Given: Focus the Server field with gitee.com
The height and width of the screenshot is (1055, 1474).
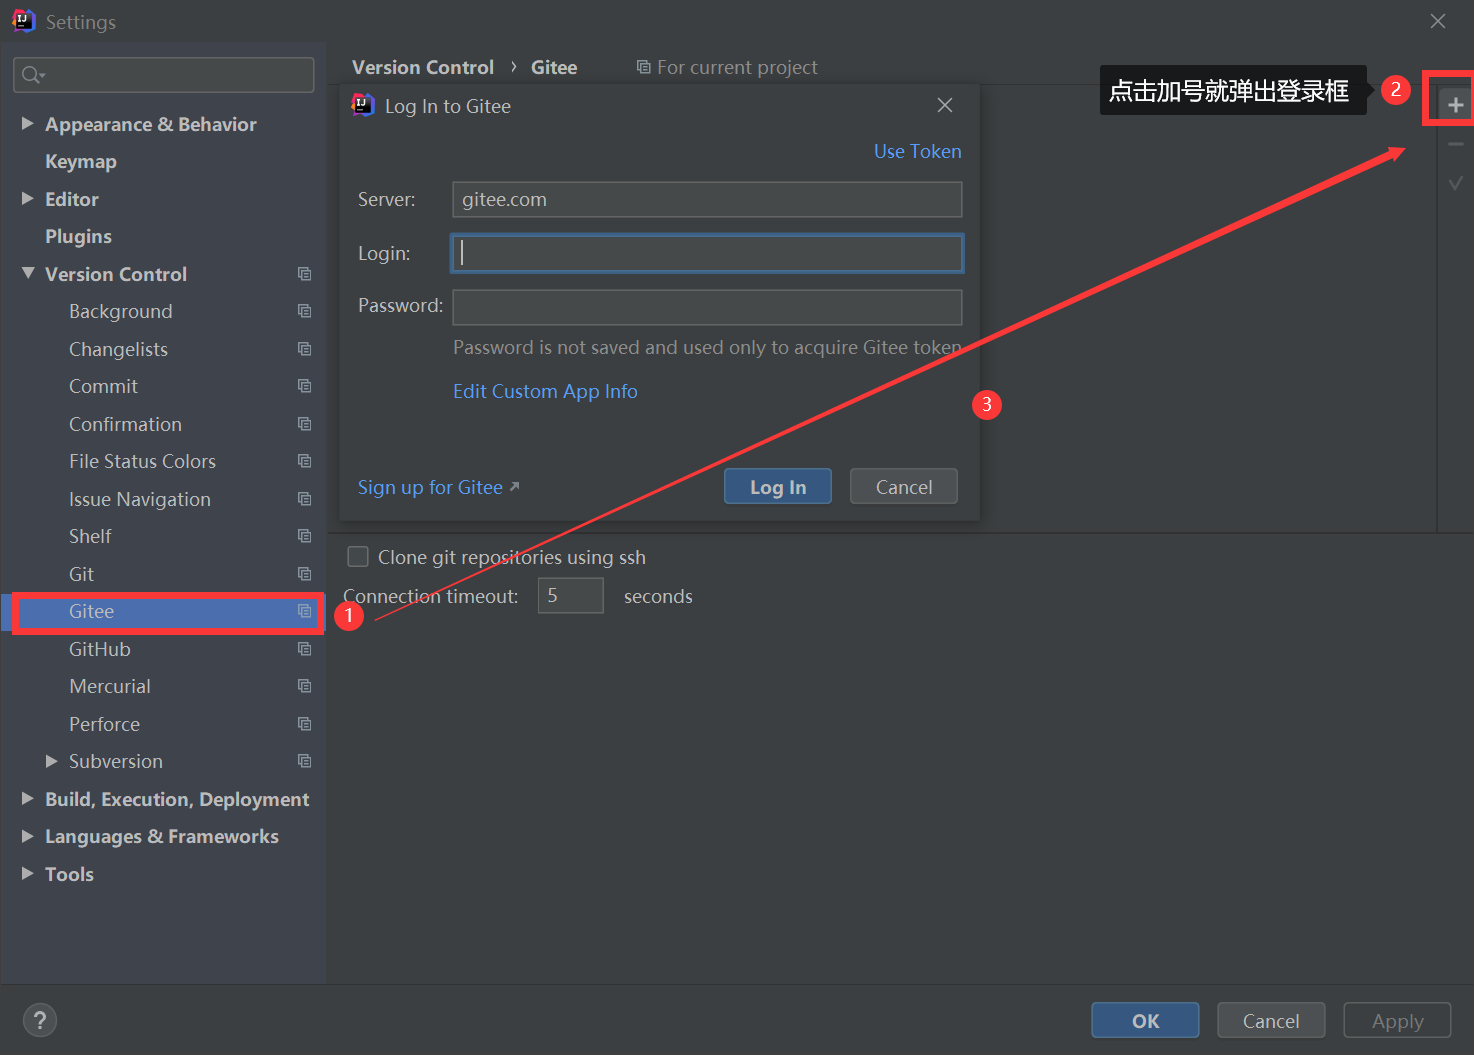Looking at the screenshot, I should coord(707,199).
